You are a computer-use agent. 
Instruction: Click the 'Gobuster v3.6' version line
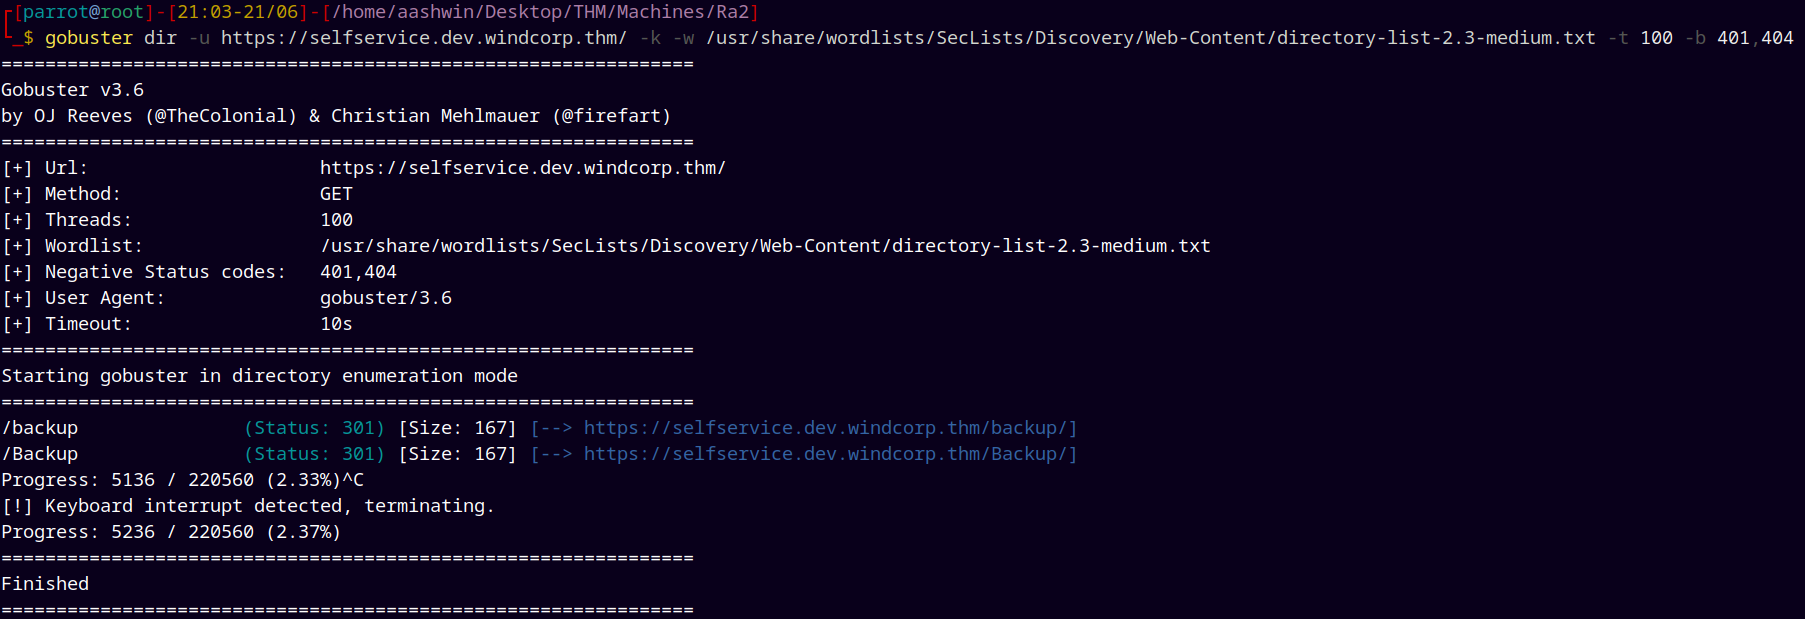73,90
